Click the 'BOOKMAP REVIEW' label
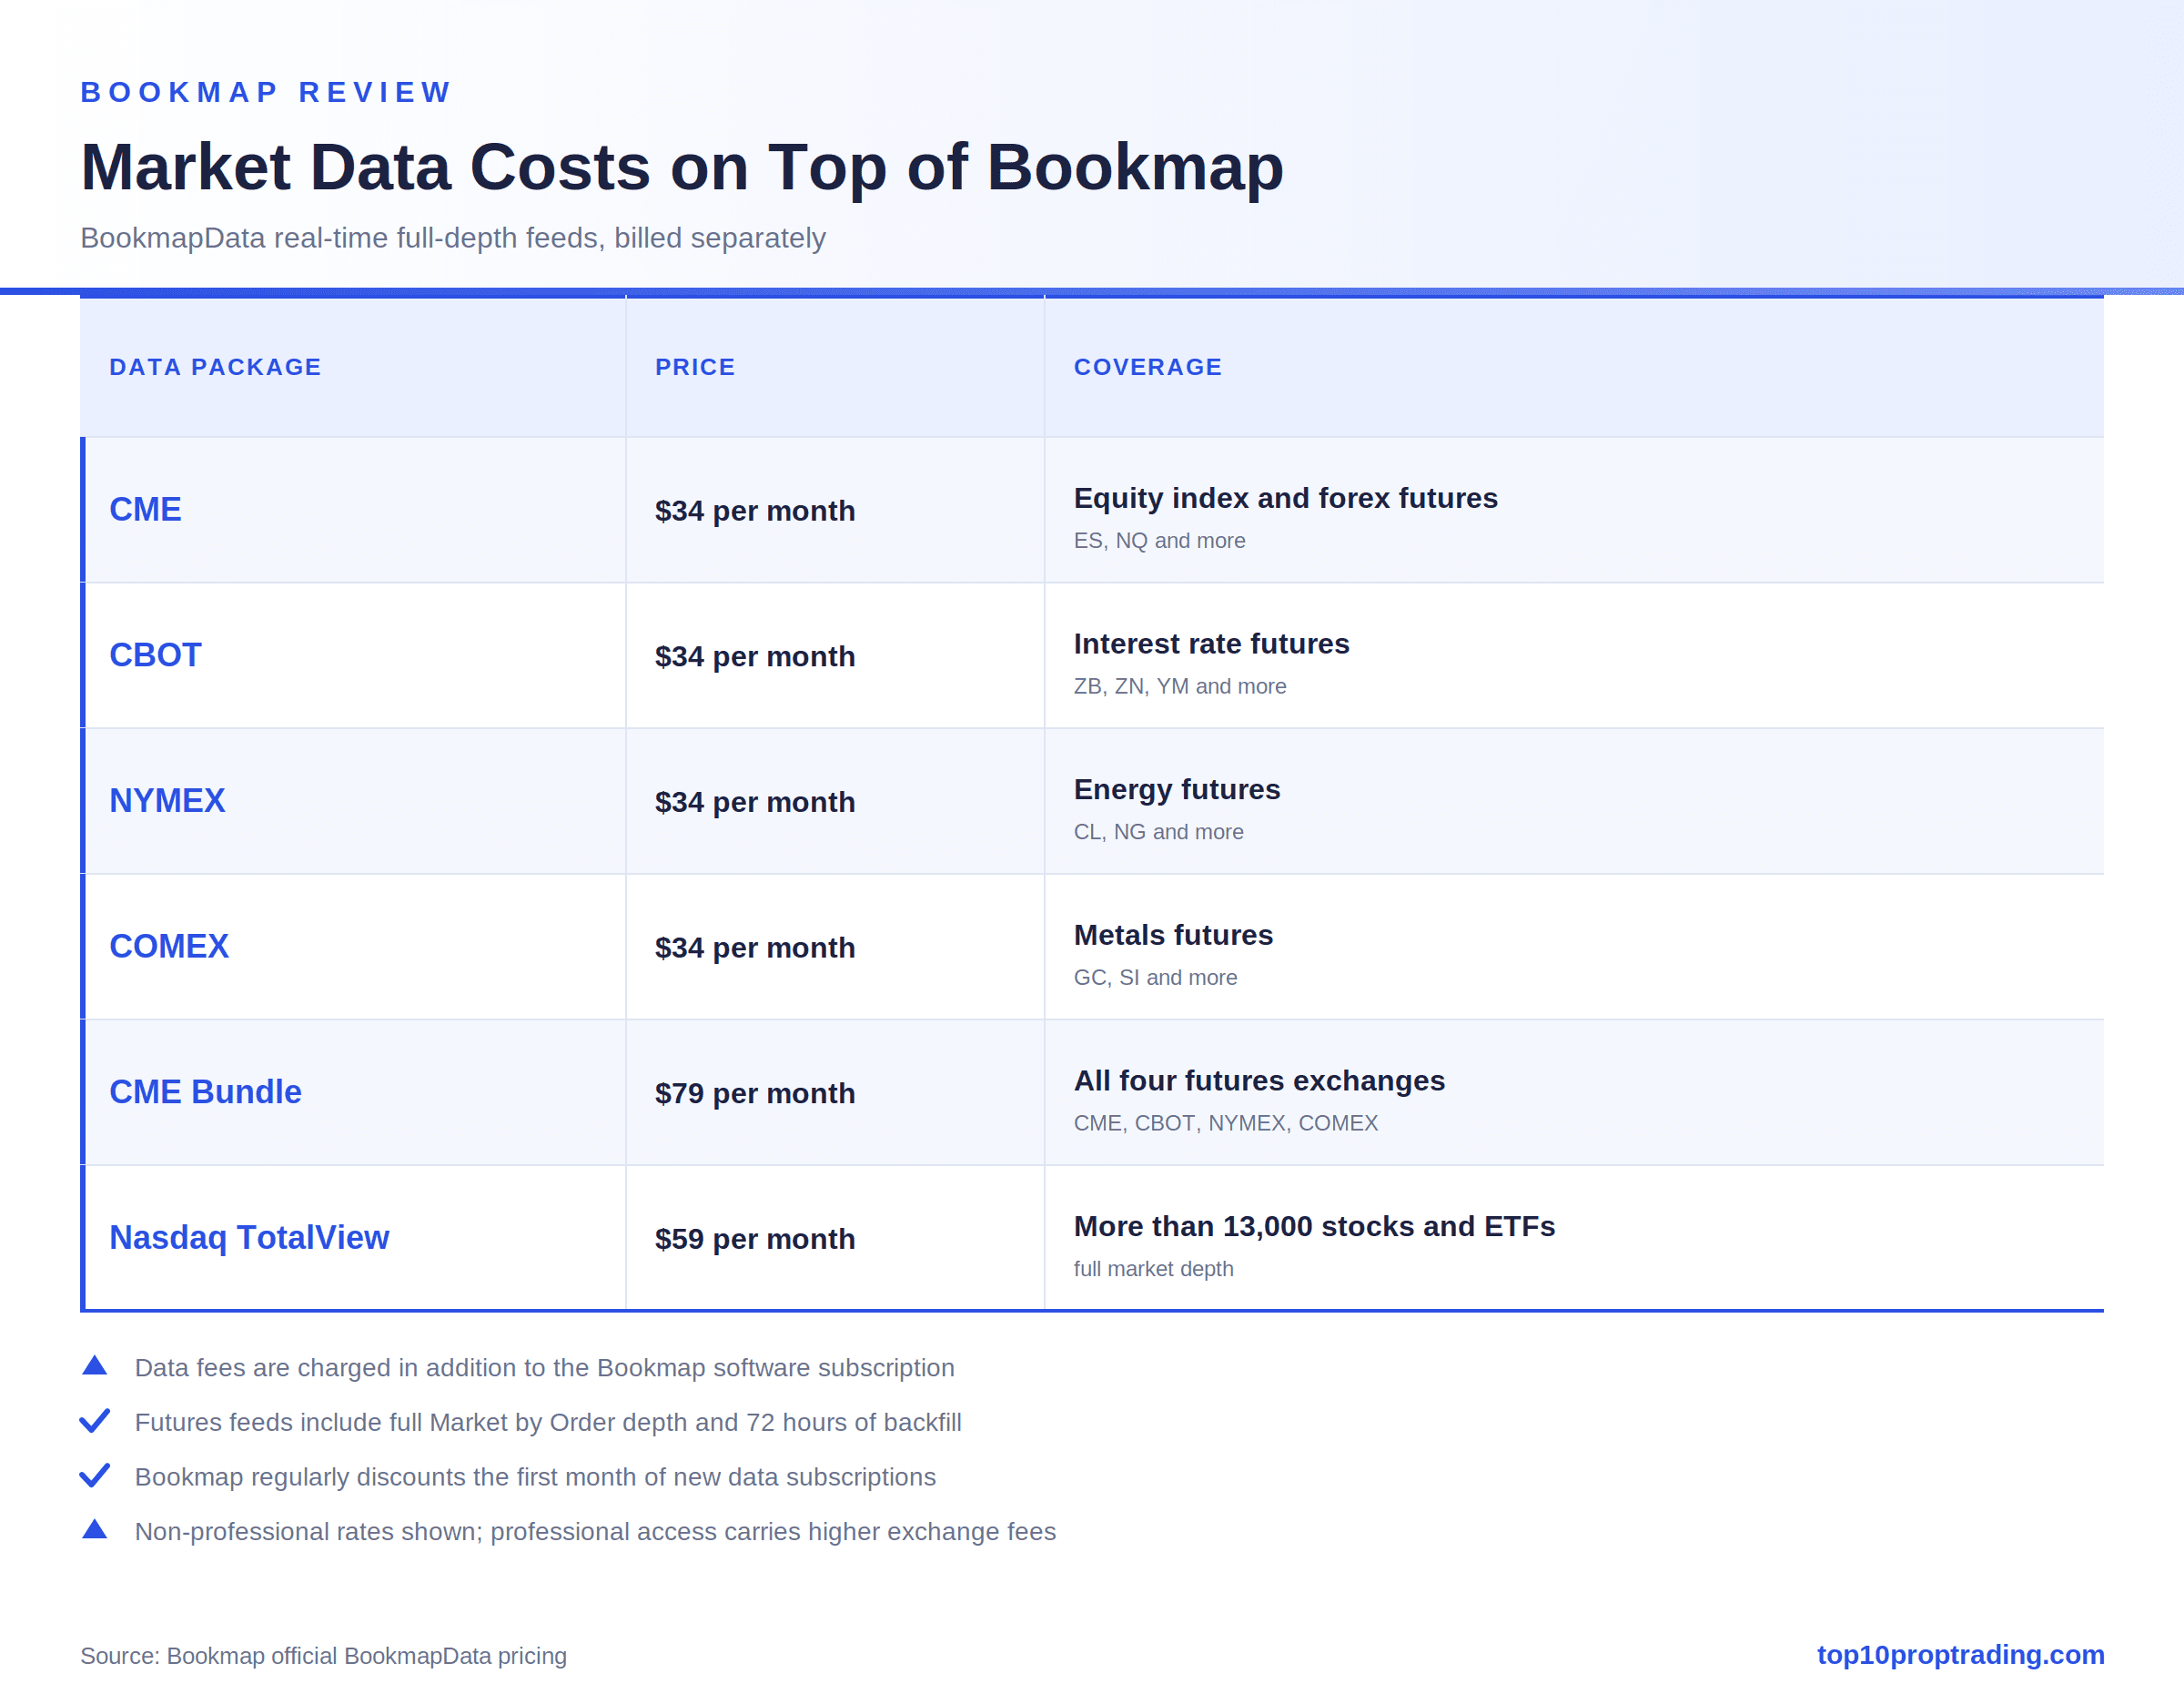 [266, 92]
